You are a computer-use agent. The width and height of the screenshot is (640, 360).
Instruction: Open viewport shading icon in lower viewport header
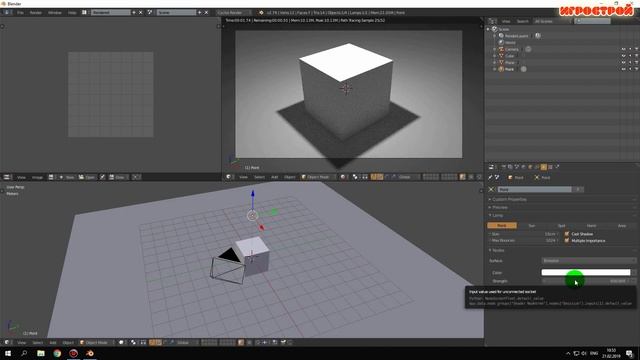122,342
